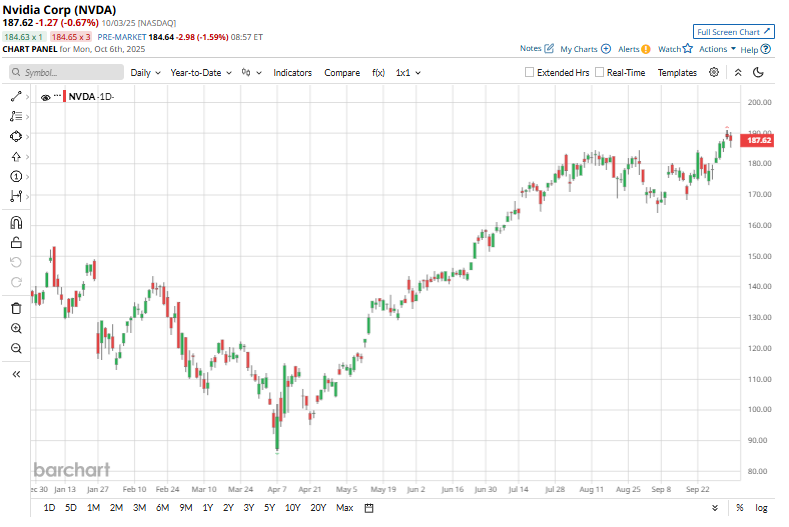Collapse the drawing tools sidebar
The width and height of the screenshot is (789, 527).
pyautogui.click(x=16, y=374)
